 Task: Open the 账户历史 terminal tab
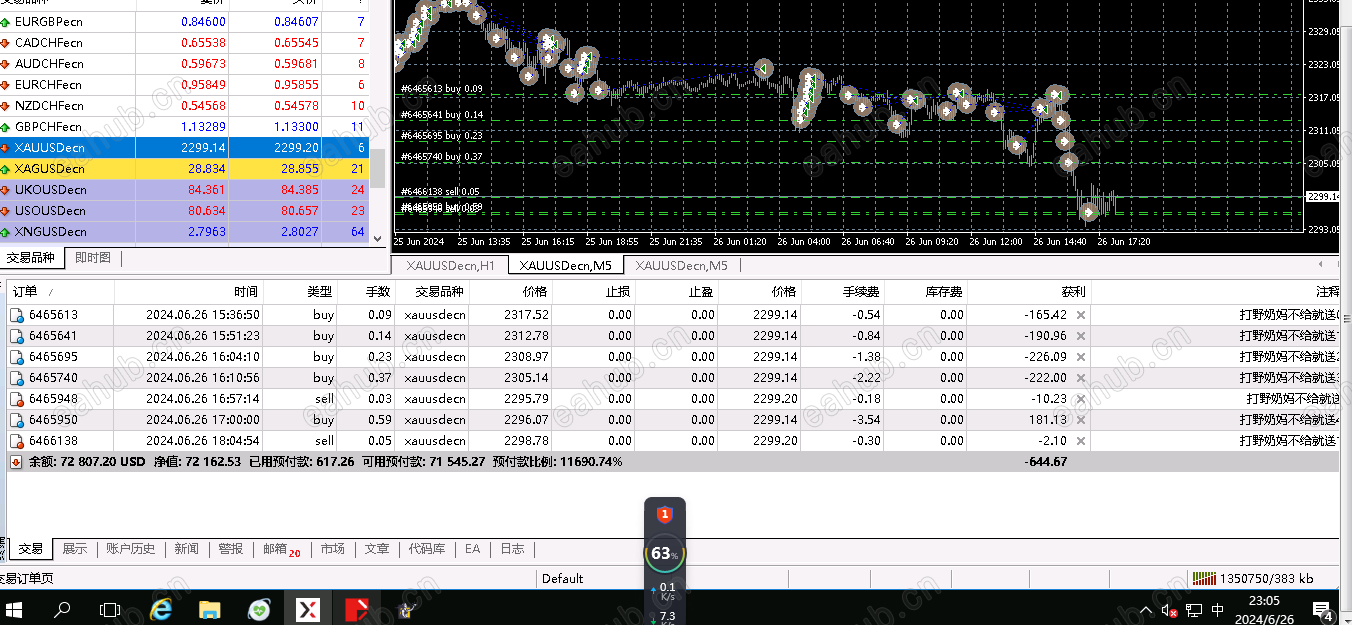[131, 549]
